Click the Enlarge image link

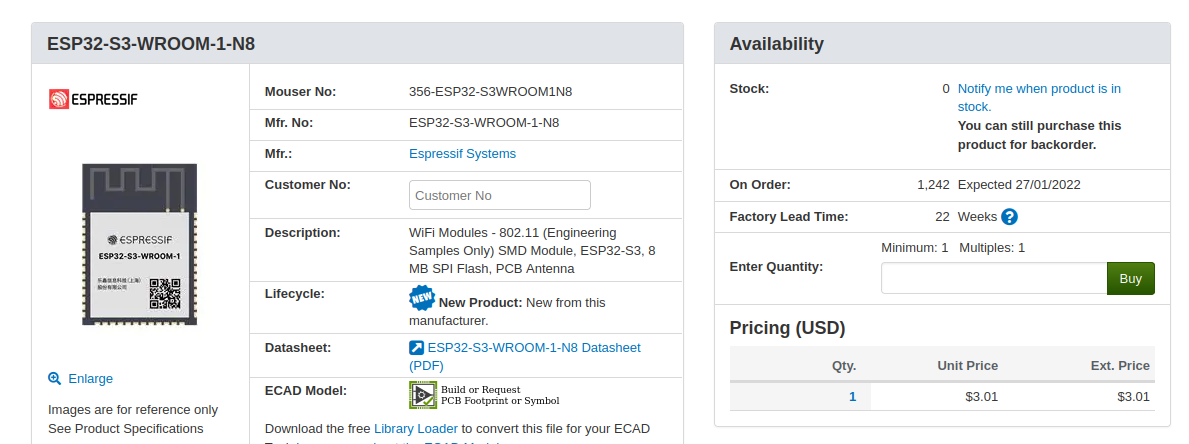(90, 378)
